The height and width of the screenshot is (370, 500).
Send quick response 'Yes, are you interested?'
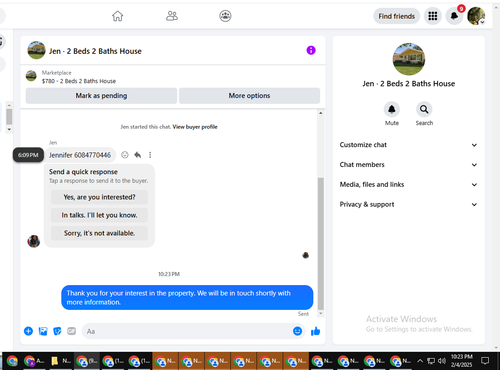tap(99, 197)
